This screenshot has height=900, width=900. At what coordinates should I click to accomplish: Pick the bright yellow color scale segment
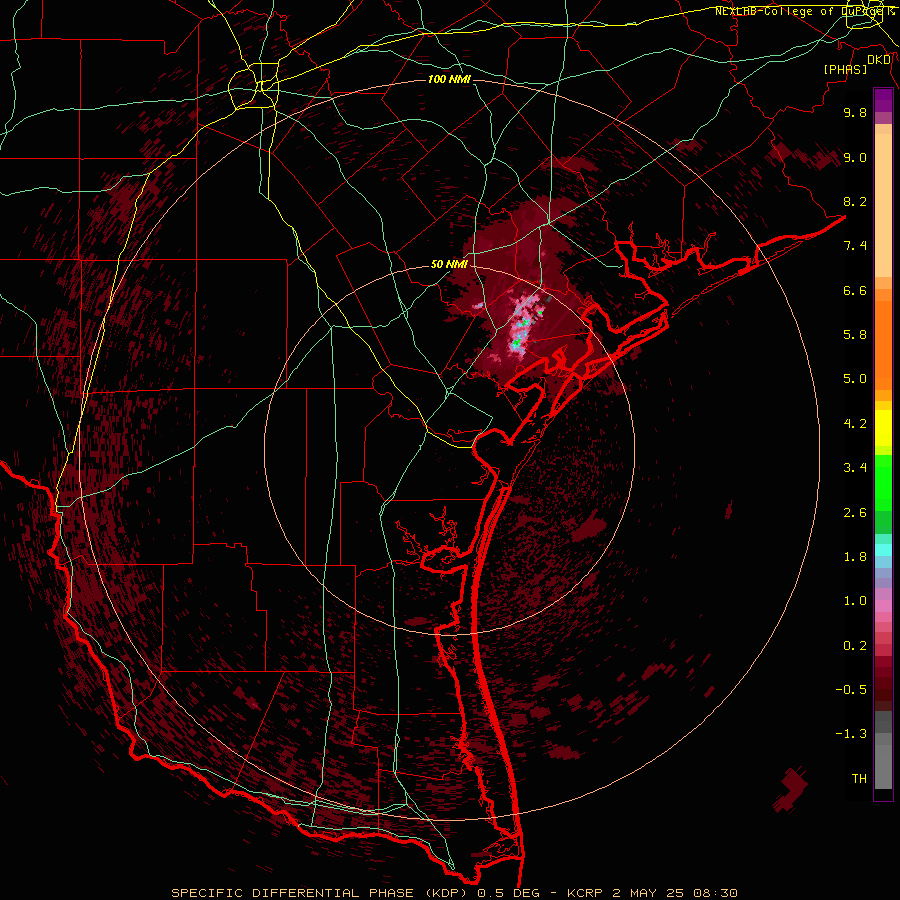pyautogui.click(x=883, y=428)
